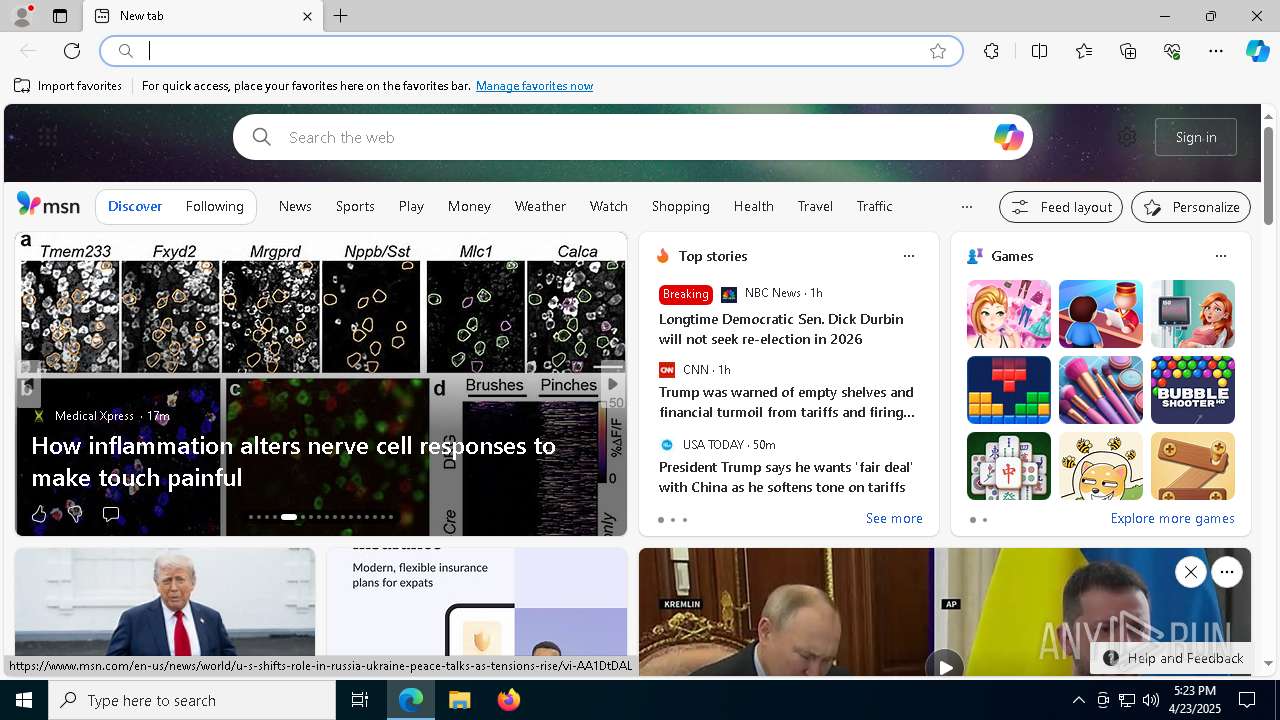The height and width of the screenshot is (720, 1280).
Task: Open Split screen icon
Action: click(1039, 51)
